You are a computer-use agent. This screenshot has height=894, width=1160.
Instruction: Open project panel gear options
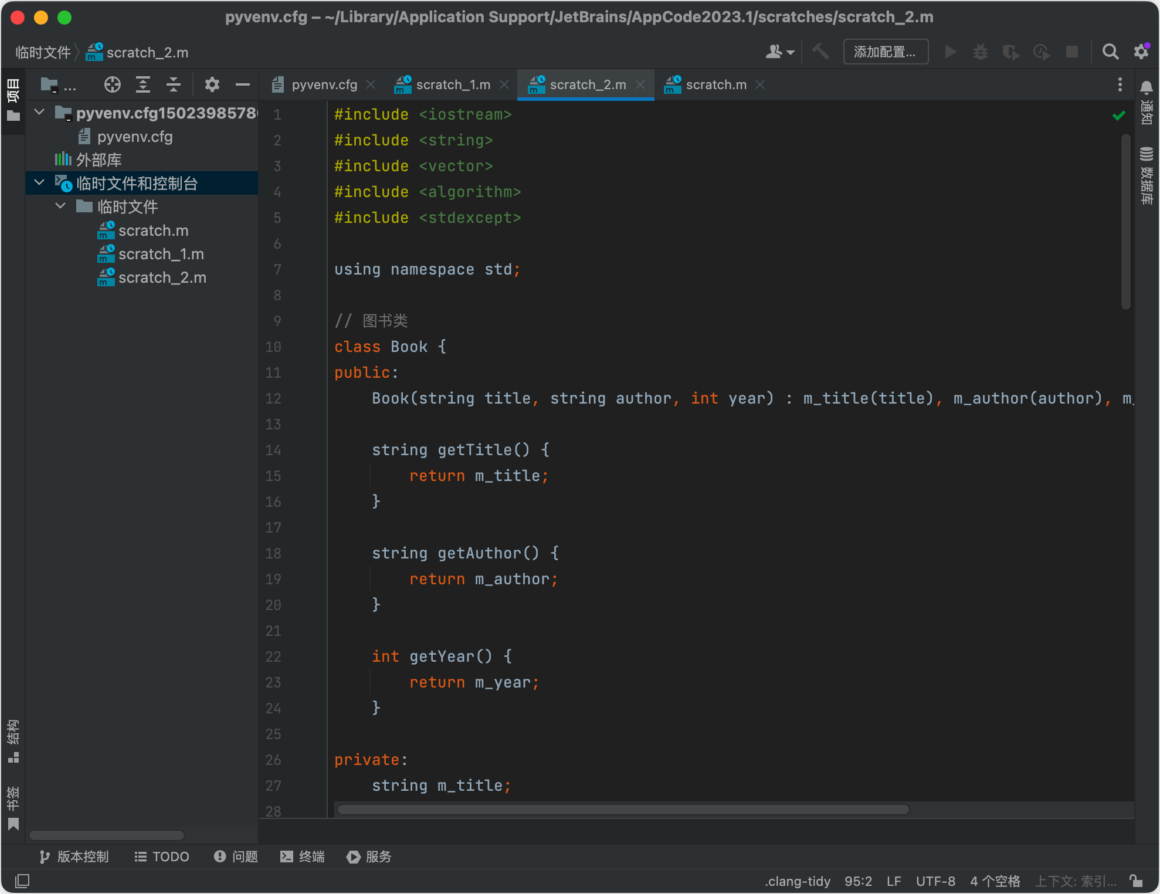(x=212, y=85)
